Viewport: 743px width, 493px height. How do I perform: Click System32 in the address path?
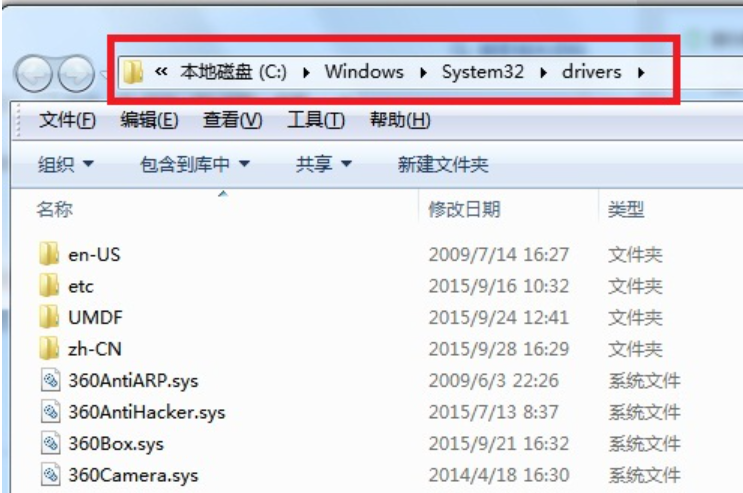pyautogui.click(x=483, y=72)
